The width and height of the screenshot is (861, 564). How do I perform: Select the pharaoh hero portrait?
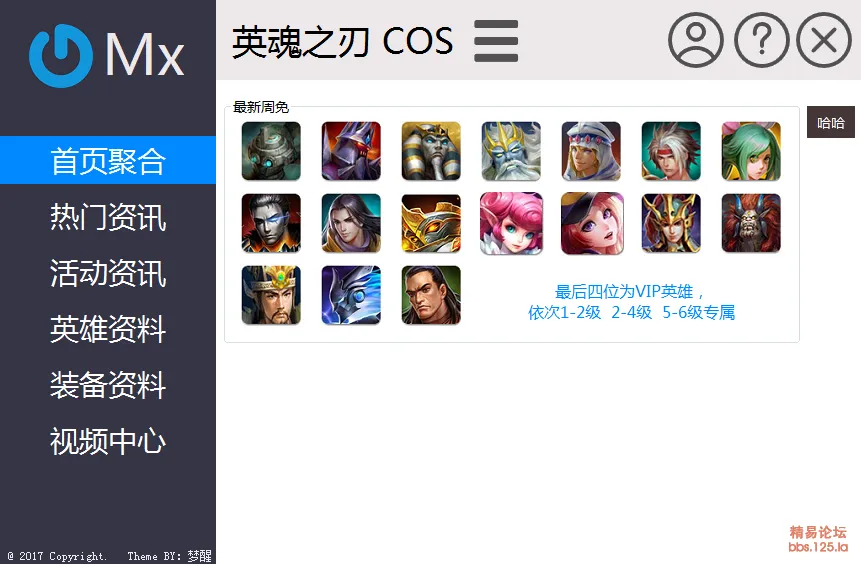[431, 151]
